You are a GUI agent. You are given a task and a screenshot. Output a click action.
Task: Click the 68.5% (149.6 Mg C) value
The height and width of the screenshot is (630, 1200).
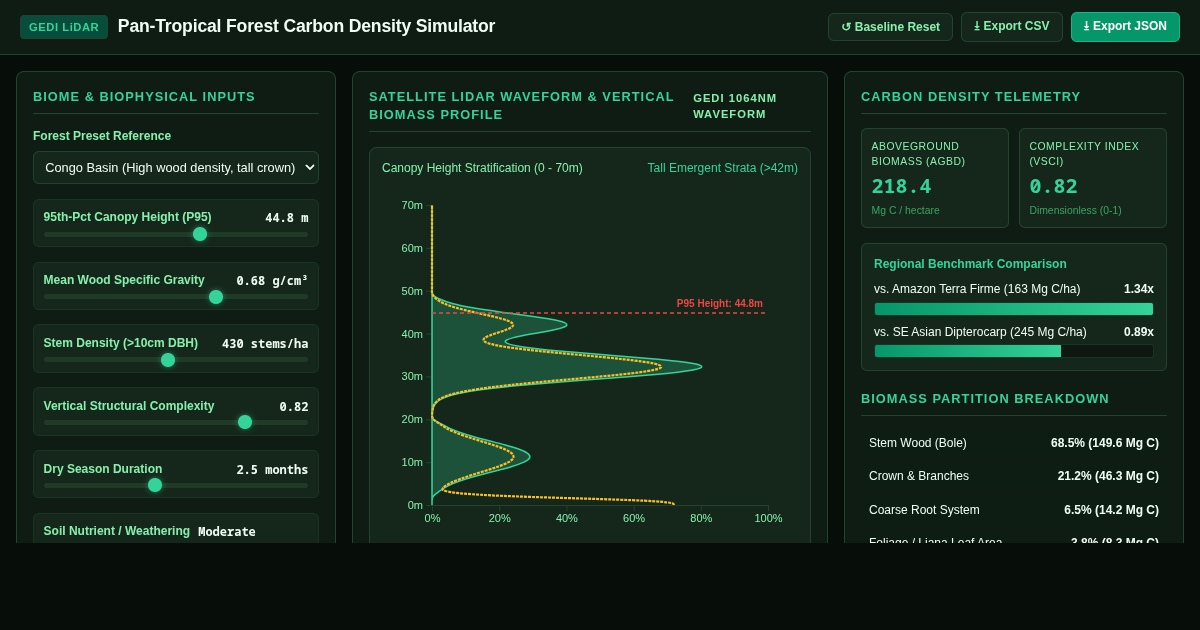coord(1105,443)
